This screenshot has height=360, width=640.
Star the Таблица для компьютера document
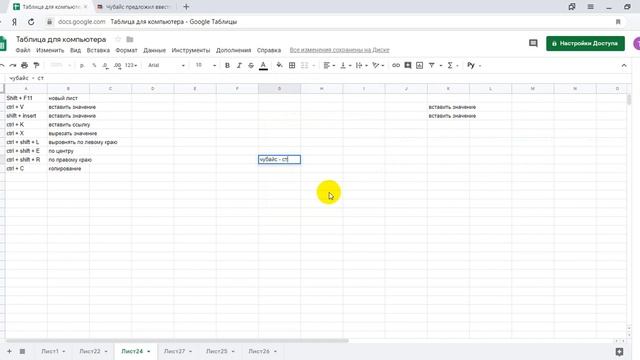pos(118,39)
